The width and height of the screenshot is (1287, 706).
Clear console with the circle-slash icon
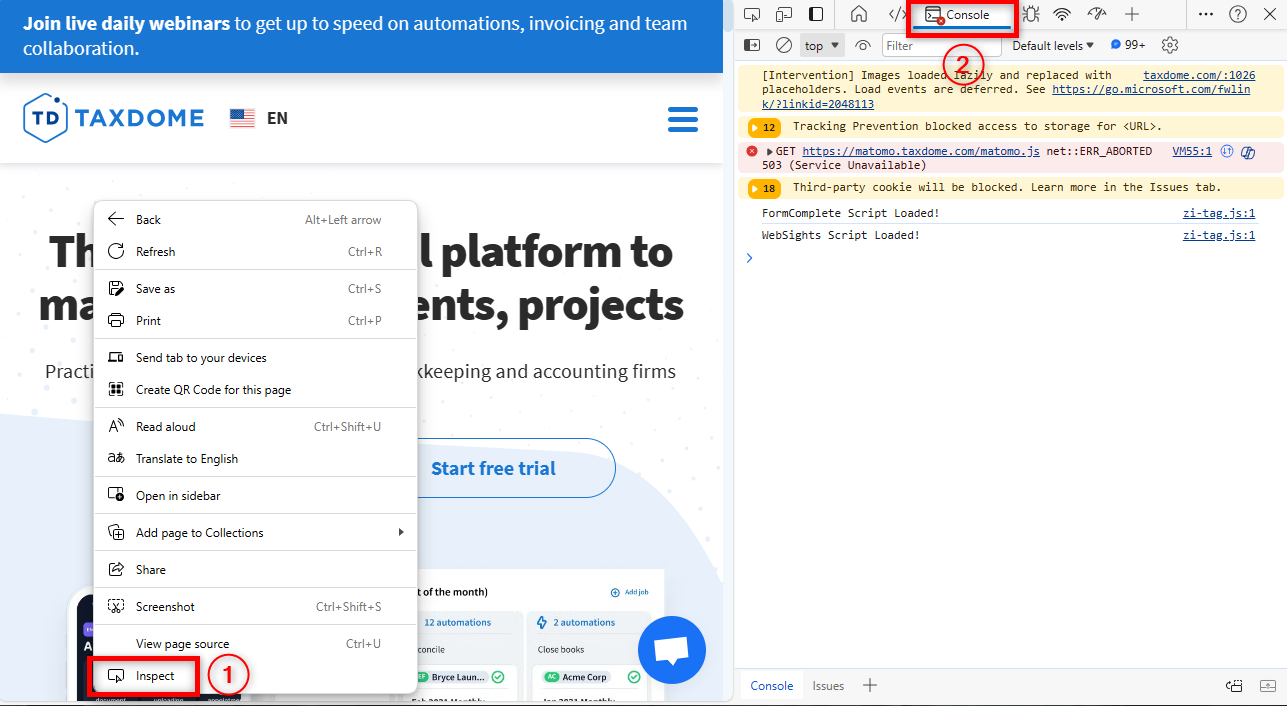tap(784, 45)
